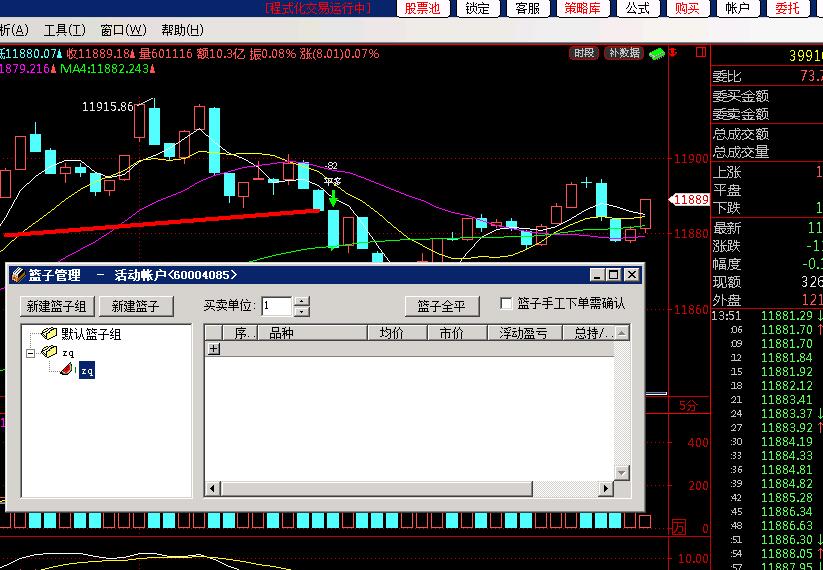Switch to the 股票池 tab
This screenshot has height=570, width=823.
tap(423, 8)
